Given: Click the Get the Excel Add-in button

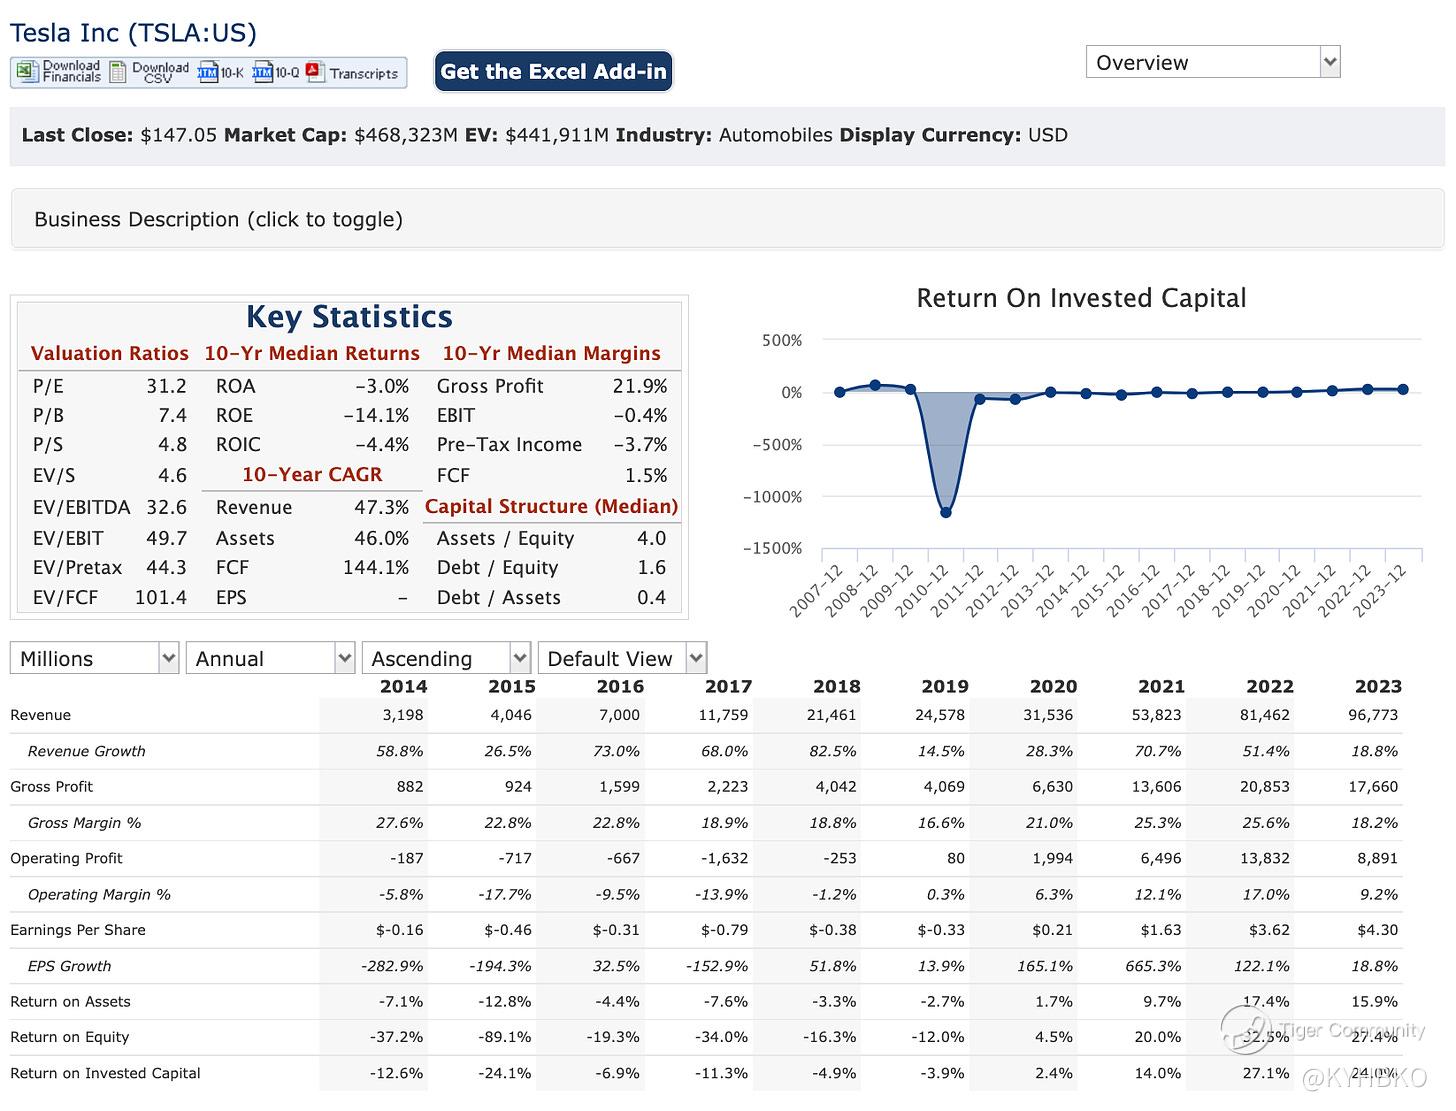Looking at the screenshot, I should click(553, 71).
